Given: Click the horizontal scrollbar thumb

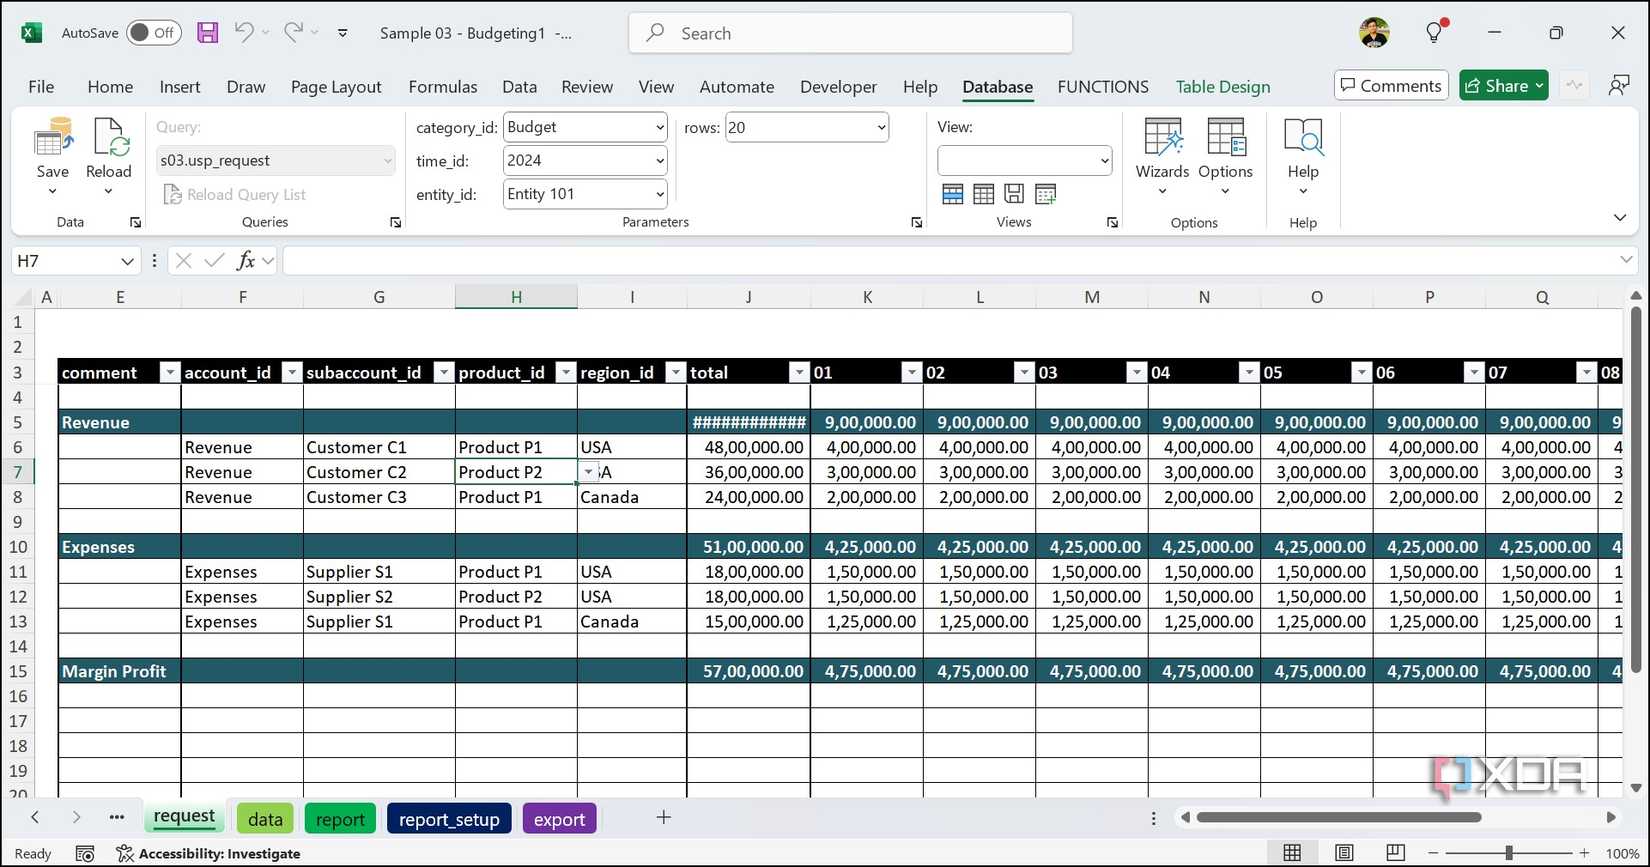Looking at the screenshot, I should coord(1338,817).
